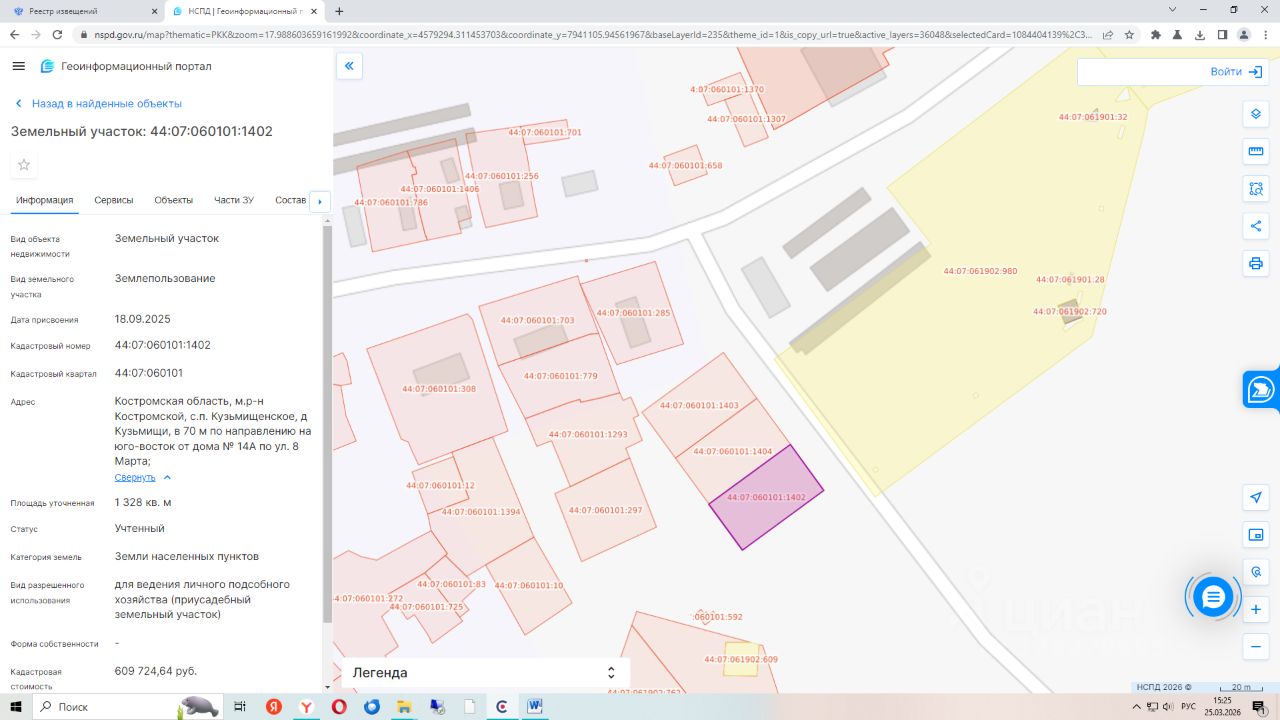Click parcel 44:07:060101:308 on the map
Image resolution: width=1280 pixels, height=720 pixels.
(438, 389)
